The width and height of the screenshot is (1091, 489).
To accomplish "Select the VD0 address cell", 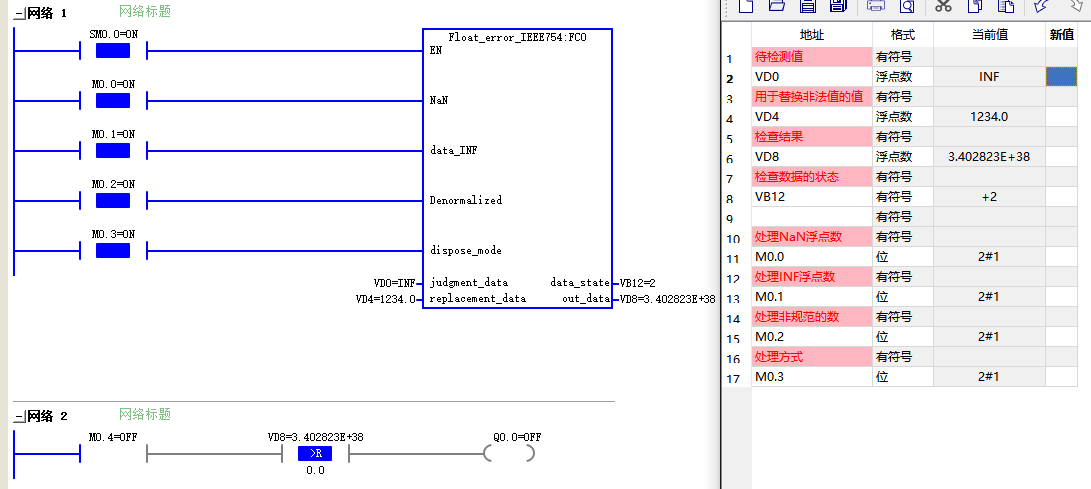I will click(x=812, y=77).
